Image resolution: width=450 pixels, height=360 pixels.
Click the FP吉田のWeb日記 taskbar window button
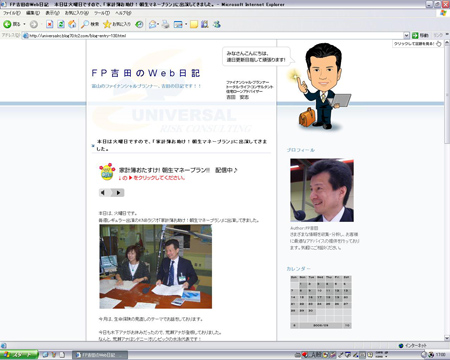pos(100,355)
